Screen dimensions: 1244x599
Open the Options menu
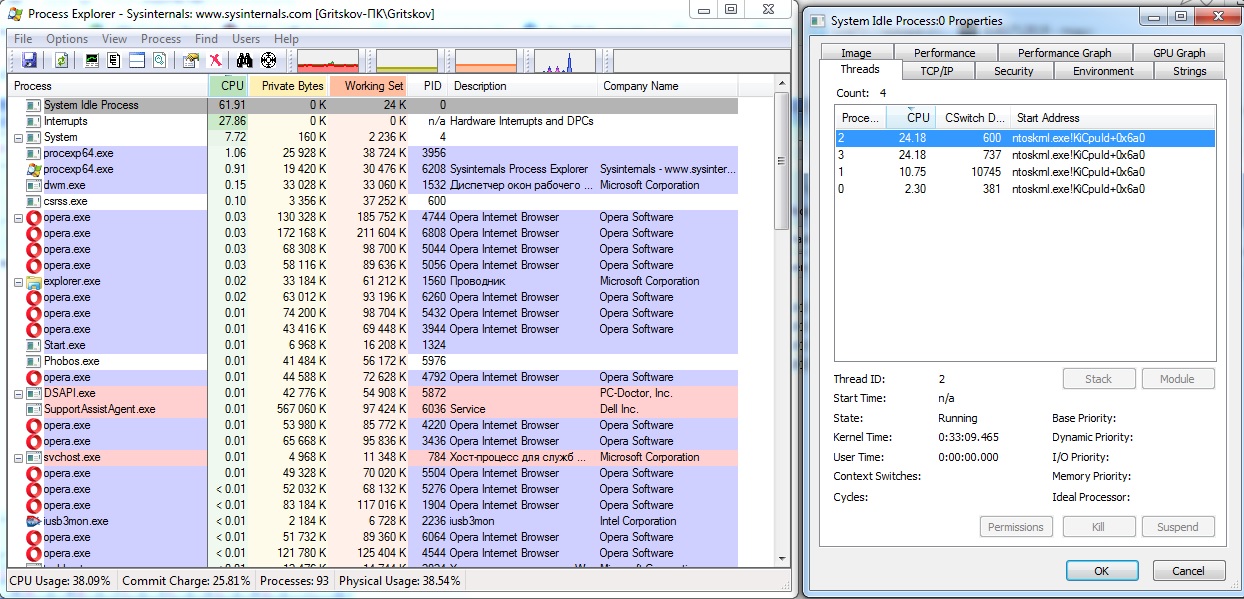click(x=67, y=39)
